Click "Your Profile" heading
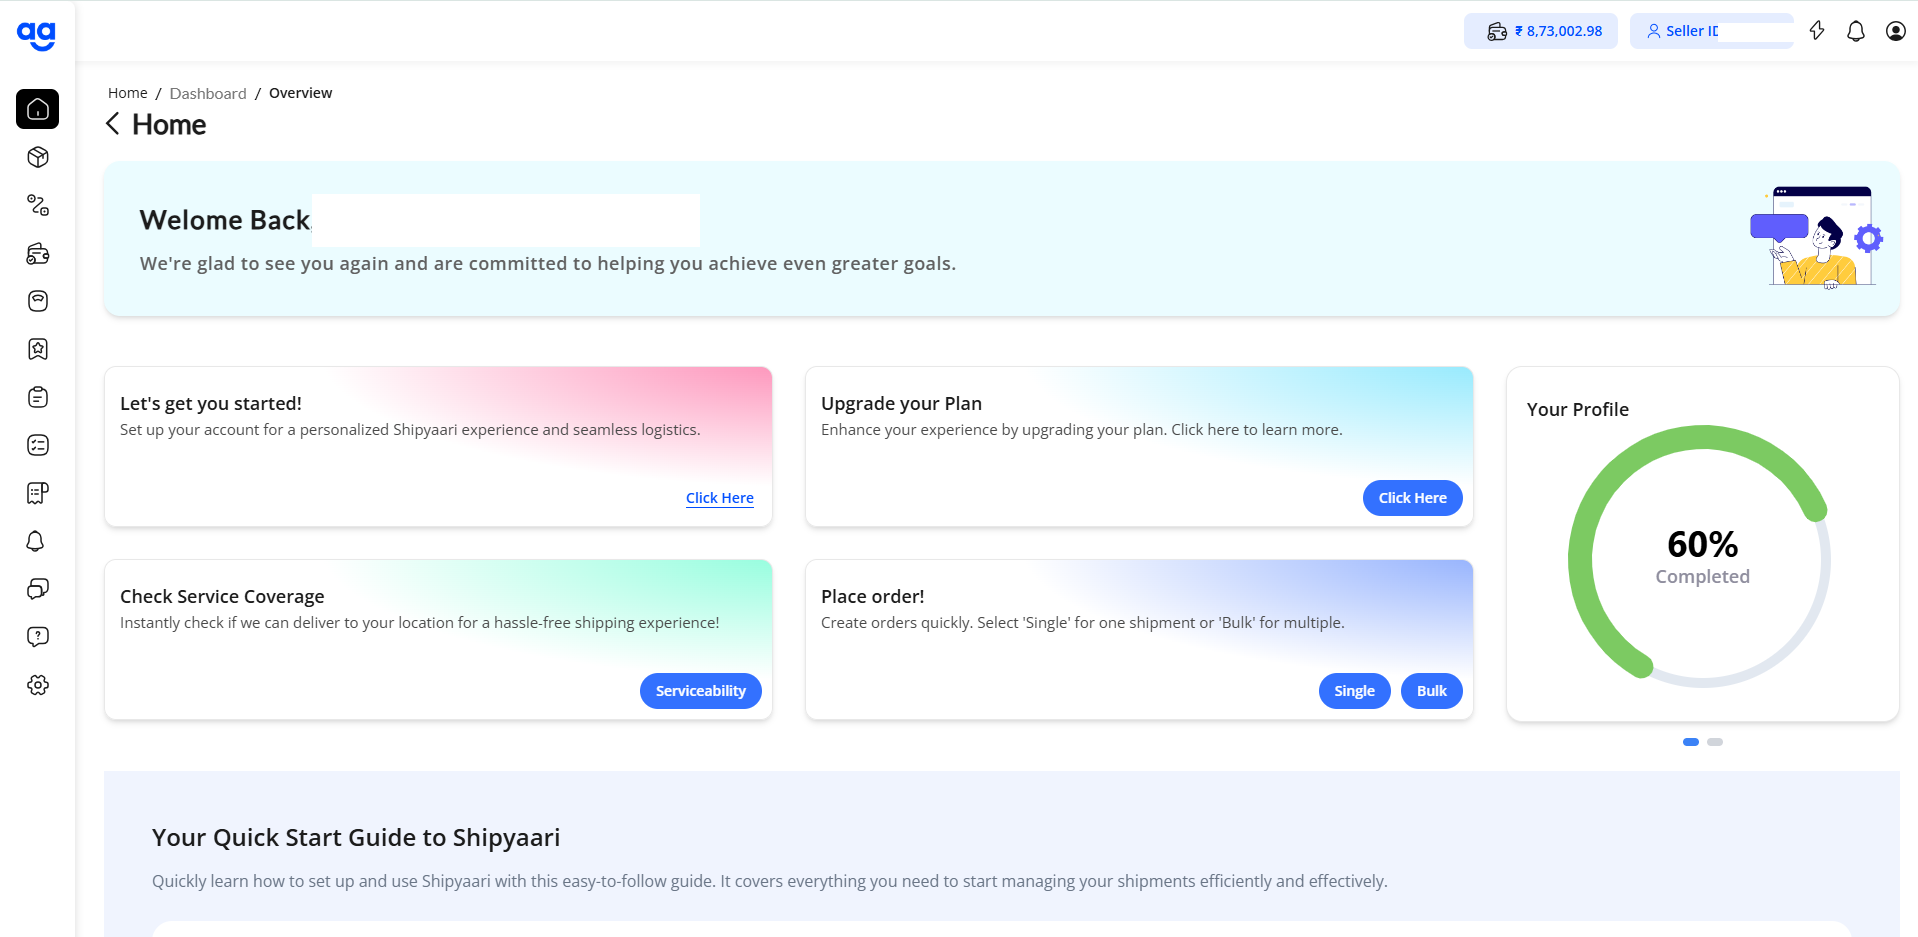Image resolution: width=1918 pixels, height=937 pixels. (x=1578, y=409)
